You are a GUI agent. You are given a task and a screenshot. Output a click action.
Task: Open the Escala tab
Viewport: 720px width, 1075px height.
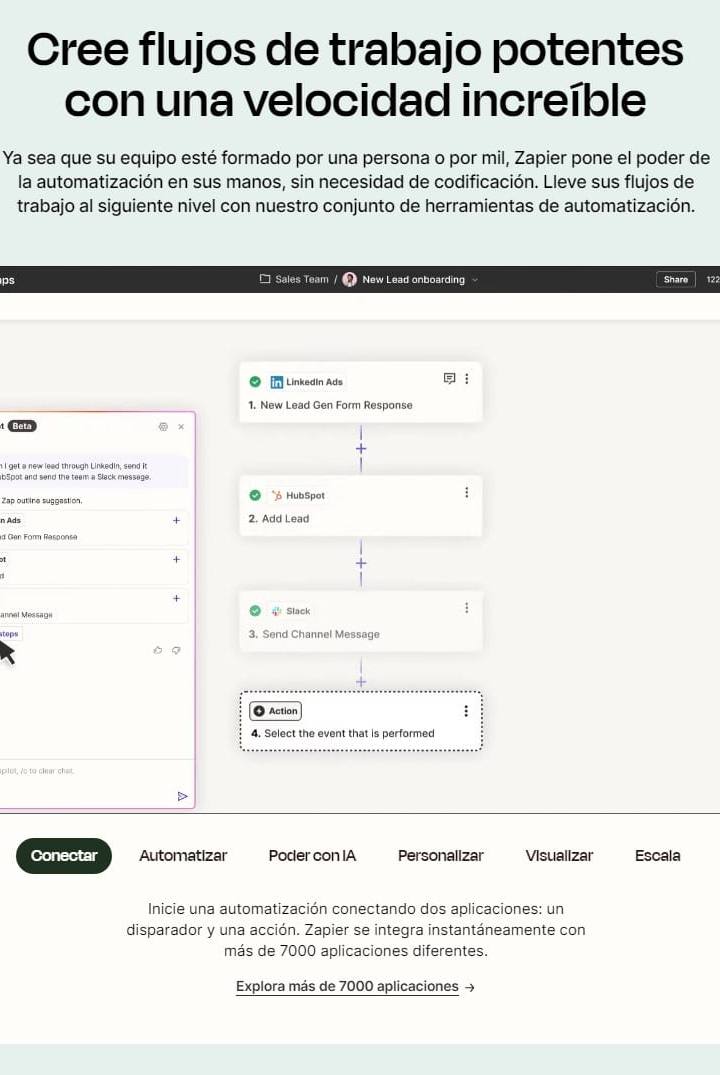click(658, 856)
